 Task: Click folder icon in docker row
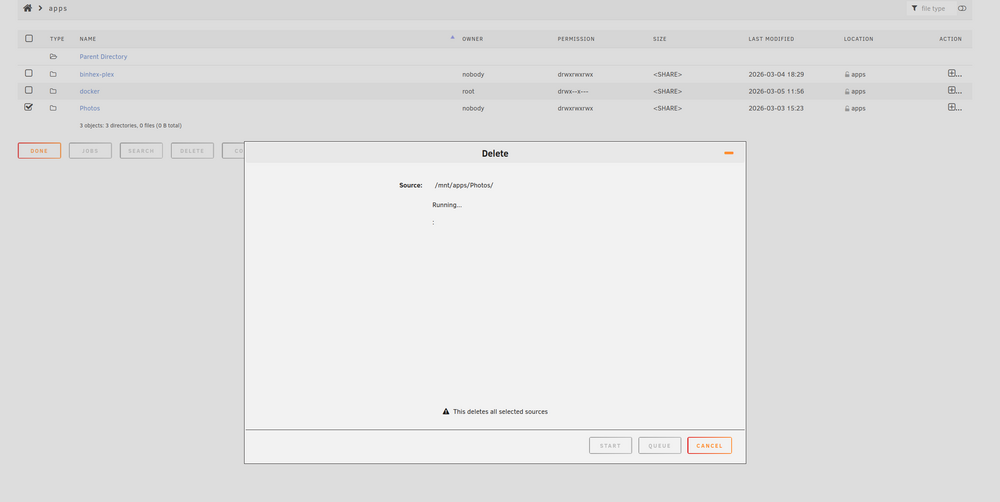click(54, 91)
